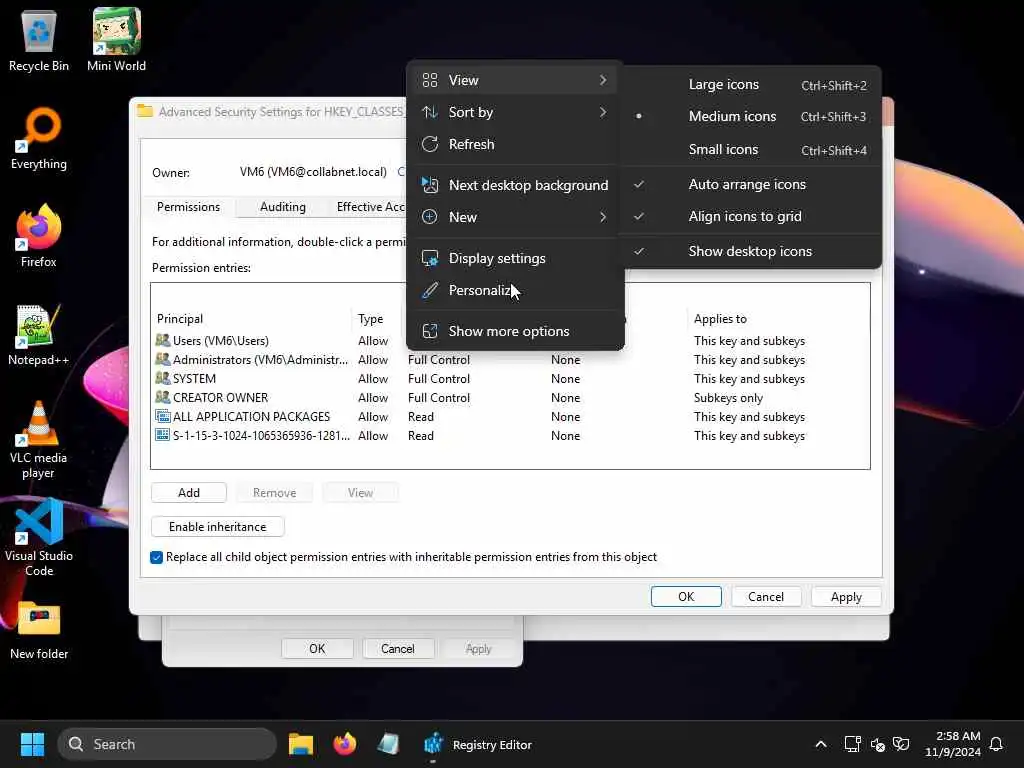Click the Users (VM6\Users) principal icon

coord(163,340)
